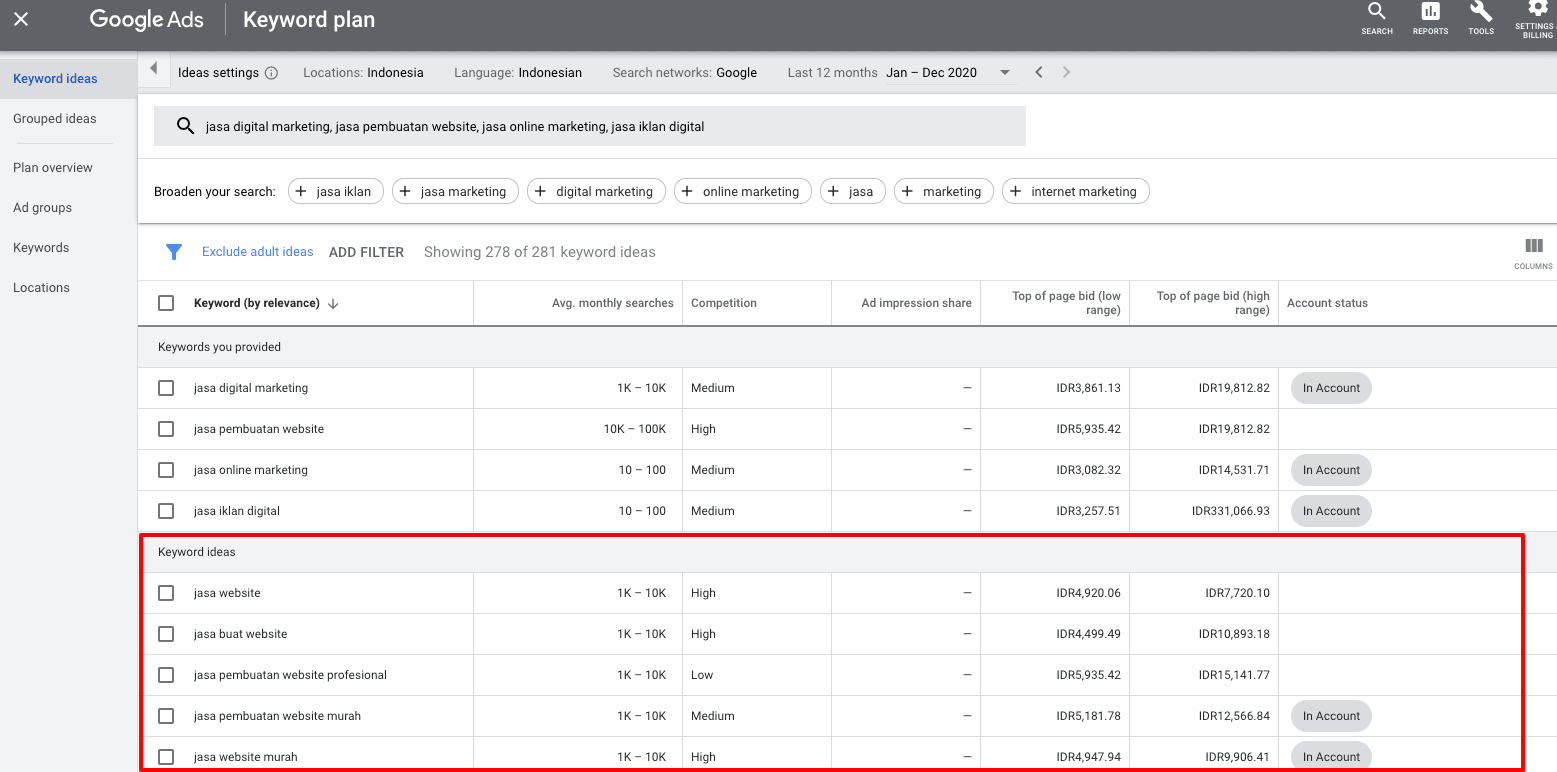This screenshot has width=1557, height=772.
Task: Close the Keyword plan with X
Action: pos(21,19)
